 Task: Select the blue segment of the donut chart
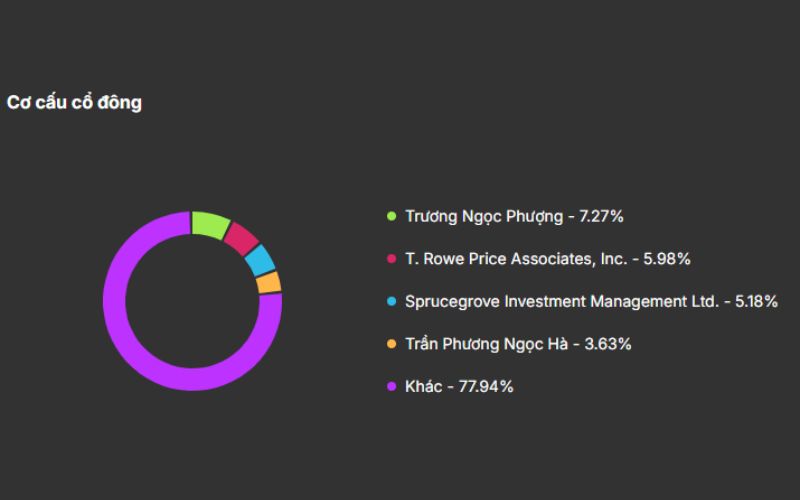tap(260, 259)
